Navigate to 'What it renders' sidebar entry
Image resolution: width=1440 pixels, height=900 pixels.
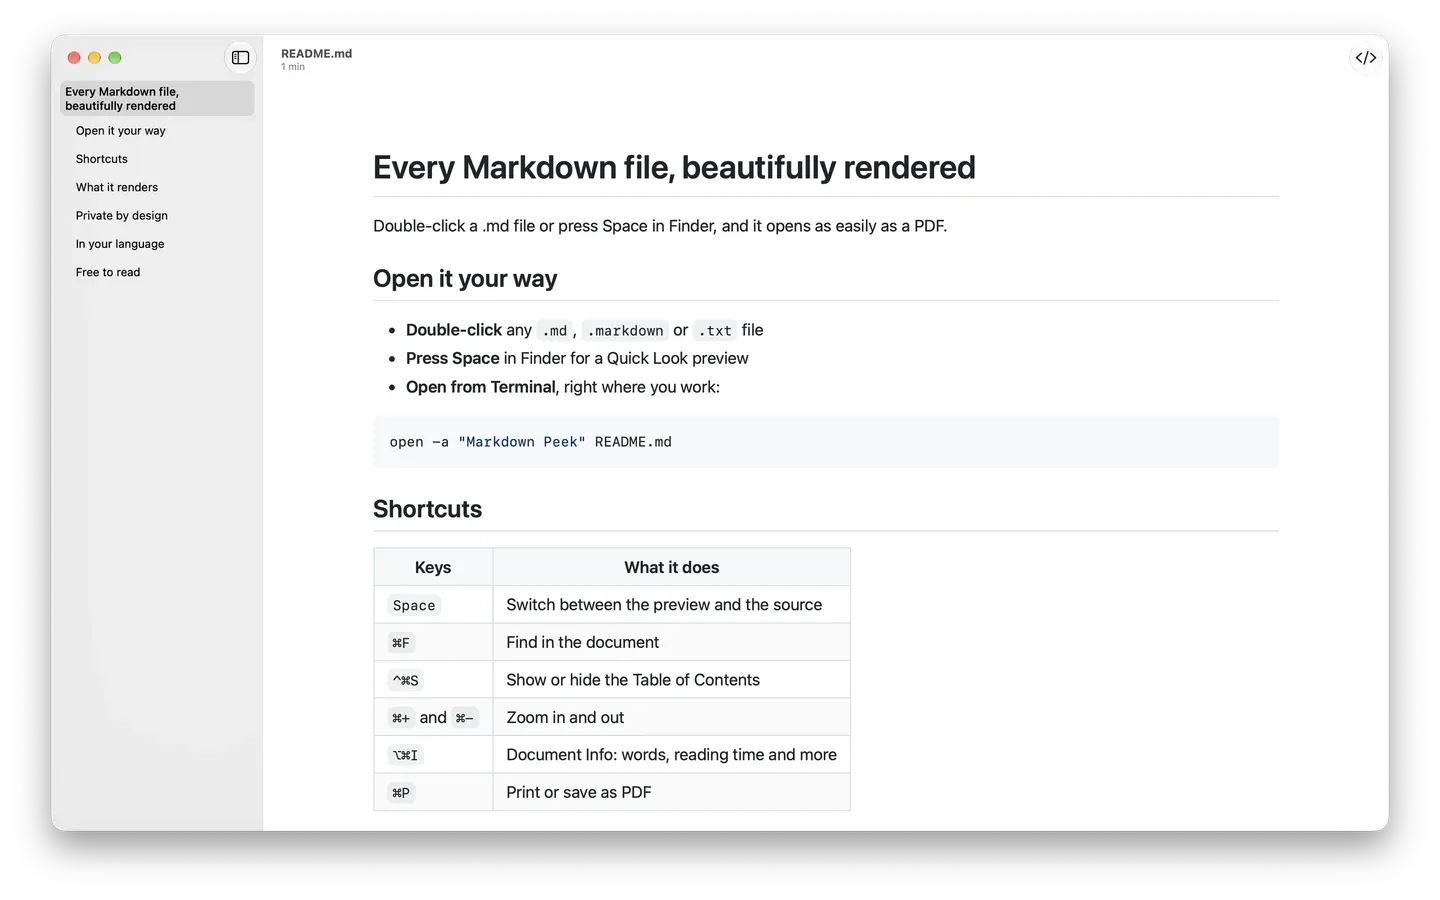tap(117, 187)
